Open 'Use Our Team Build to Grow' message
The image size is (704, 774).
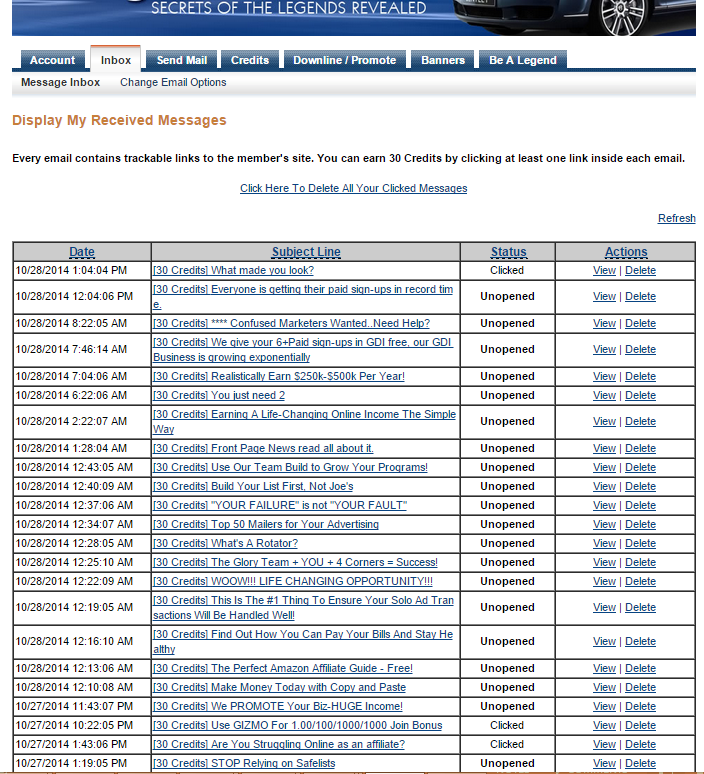[x=290, y=467]
